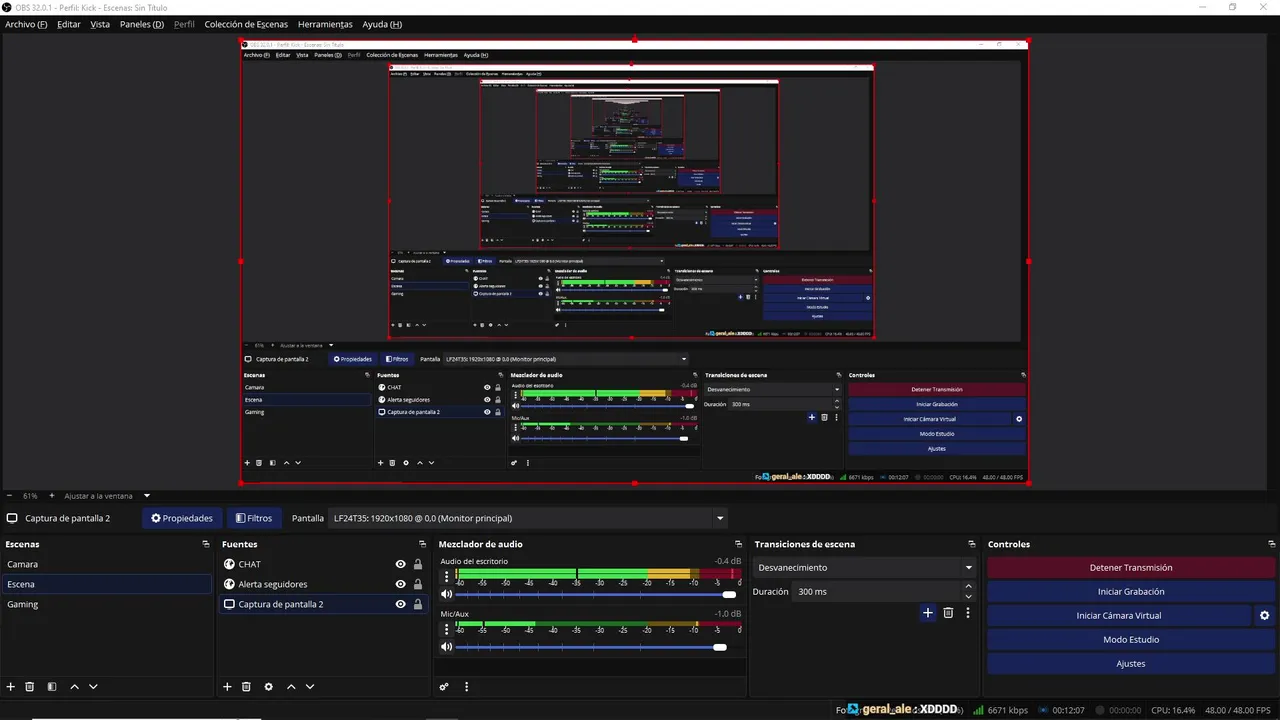The height and width of the screenshot is (720, 1280).
Task: Undock the Escenas panel
Action: tap(206, 544)
